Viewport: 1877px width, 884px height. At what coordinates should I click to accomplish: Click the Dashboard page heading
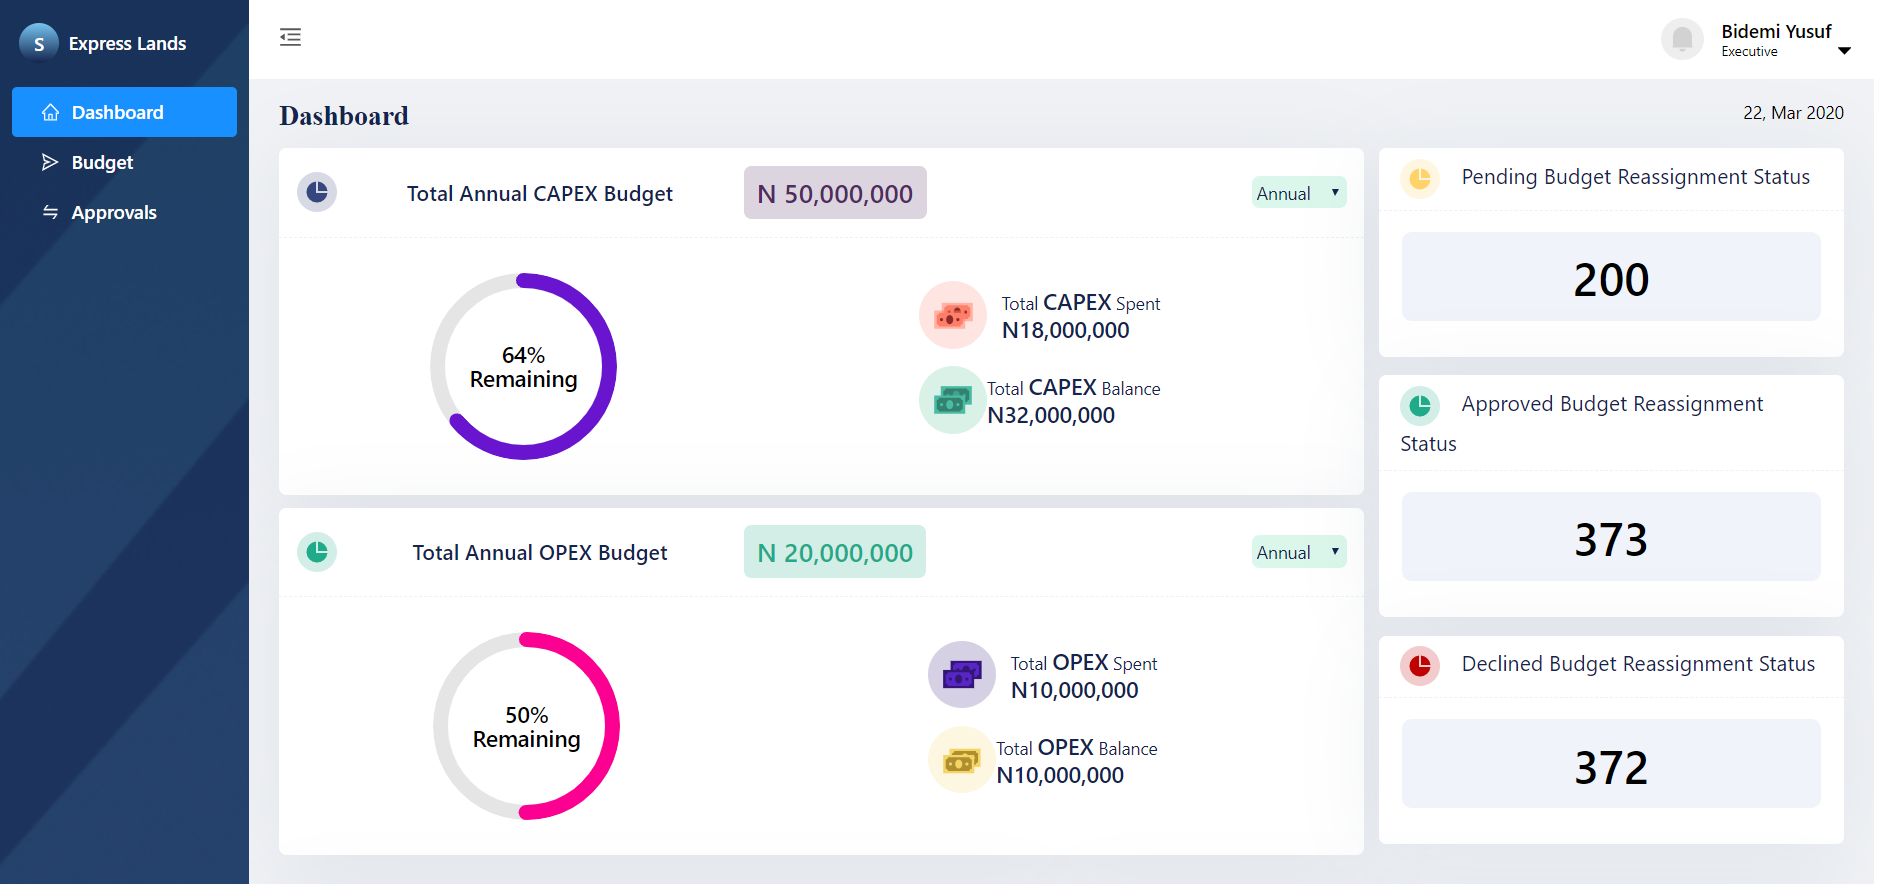pyautogui.click(x=344, y=116)
